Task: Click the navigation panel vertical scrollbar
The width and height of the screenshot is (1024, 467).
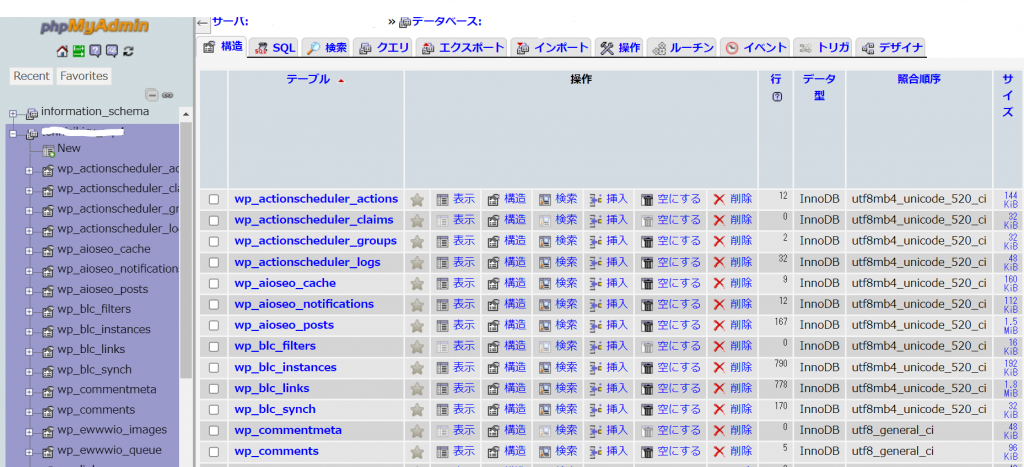Action: click(185, 248)
